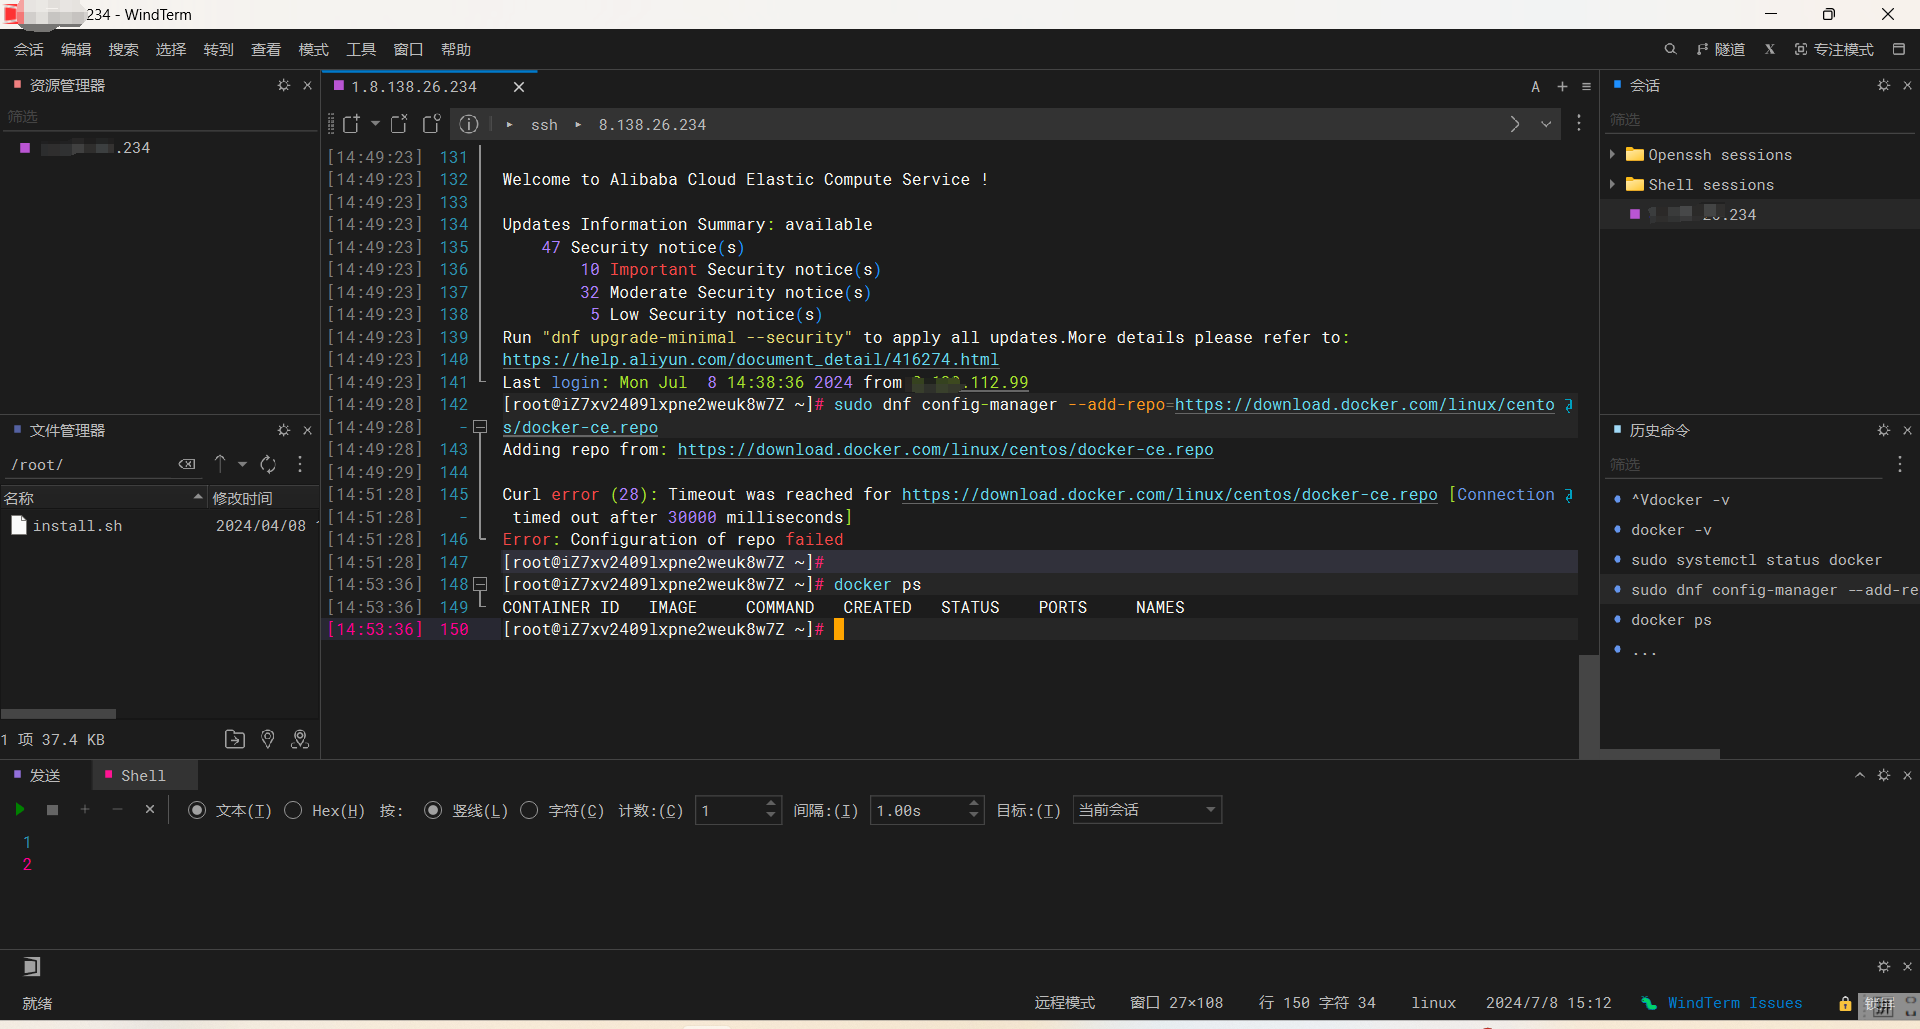Open the session info icon
The height and width of the screenshot is (1029, 1920).
[x=469, y=124]
